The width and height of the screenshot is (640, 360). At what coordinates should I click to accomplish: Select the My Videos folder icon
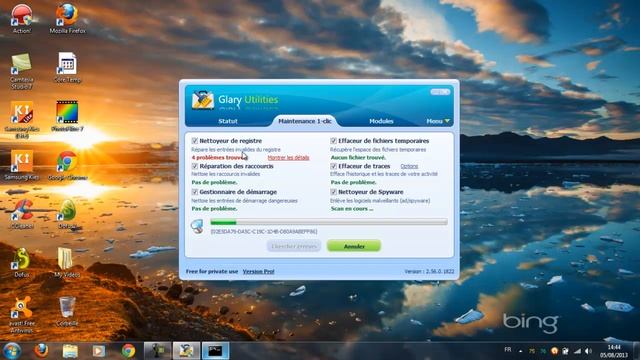[67, 262]
